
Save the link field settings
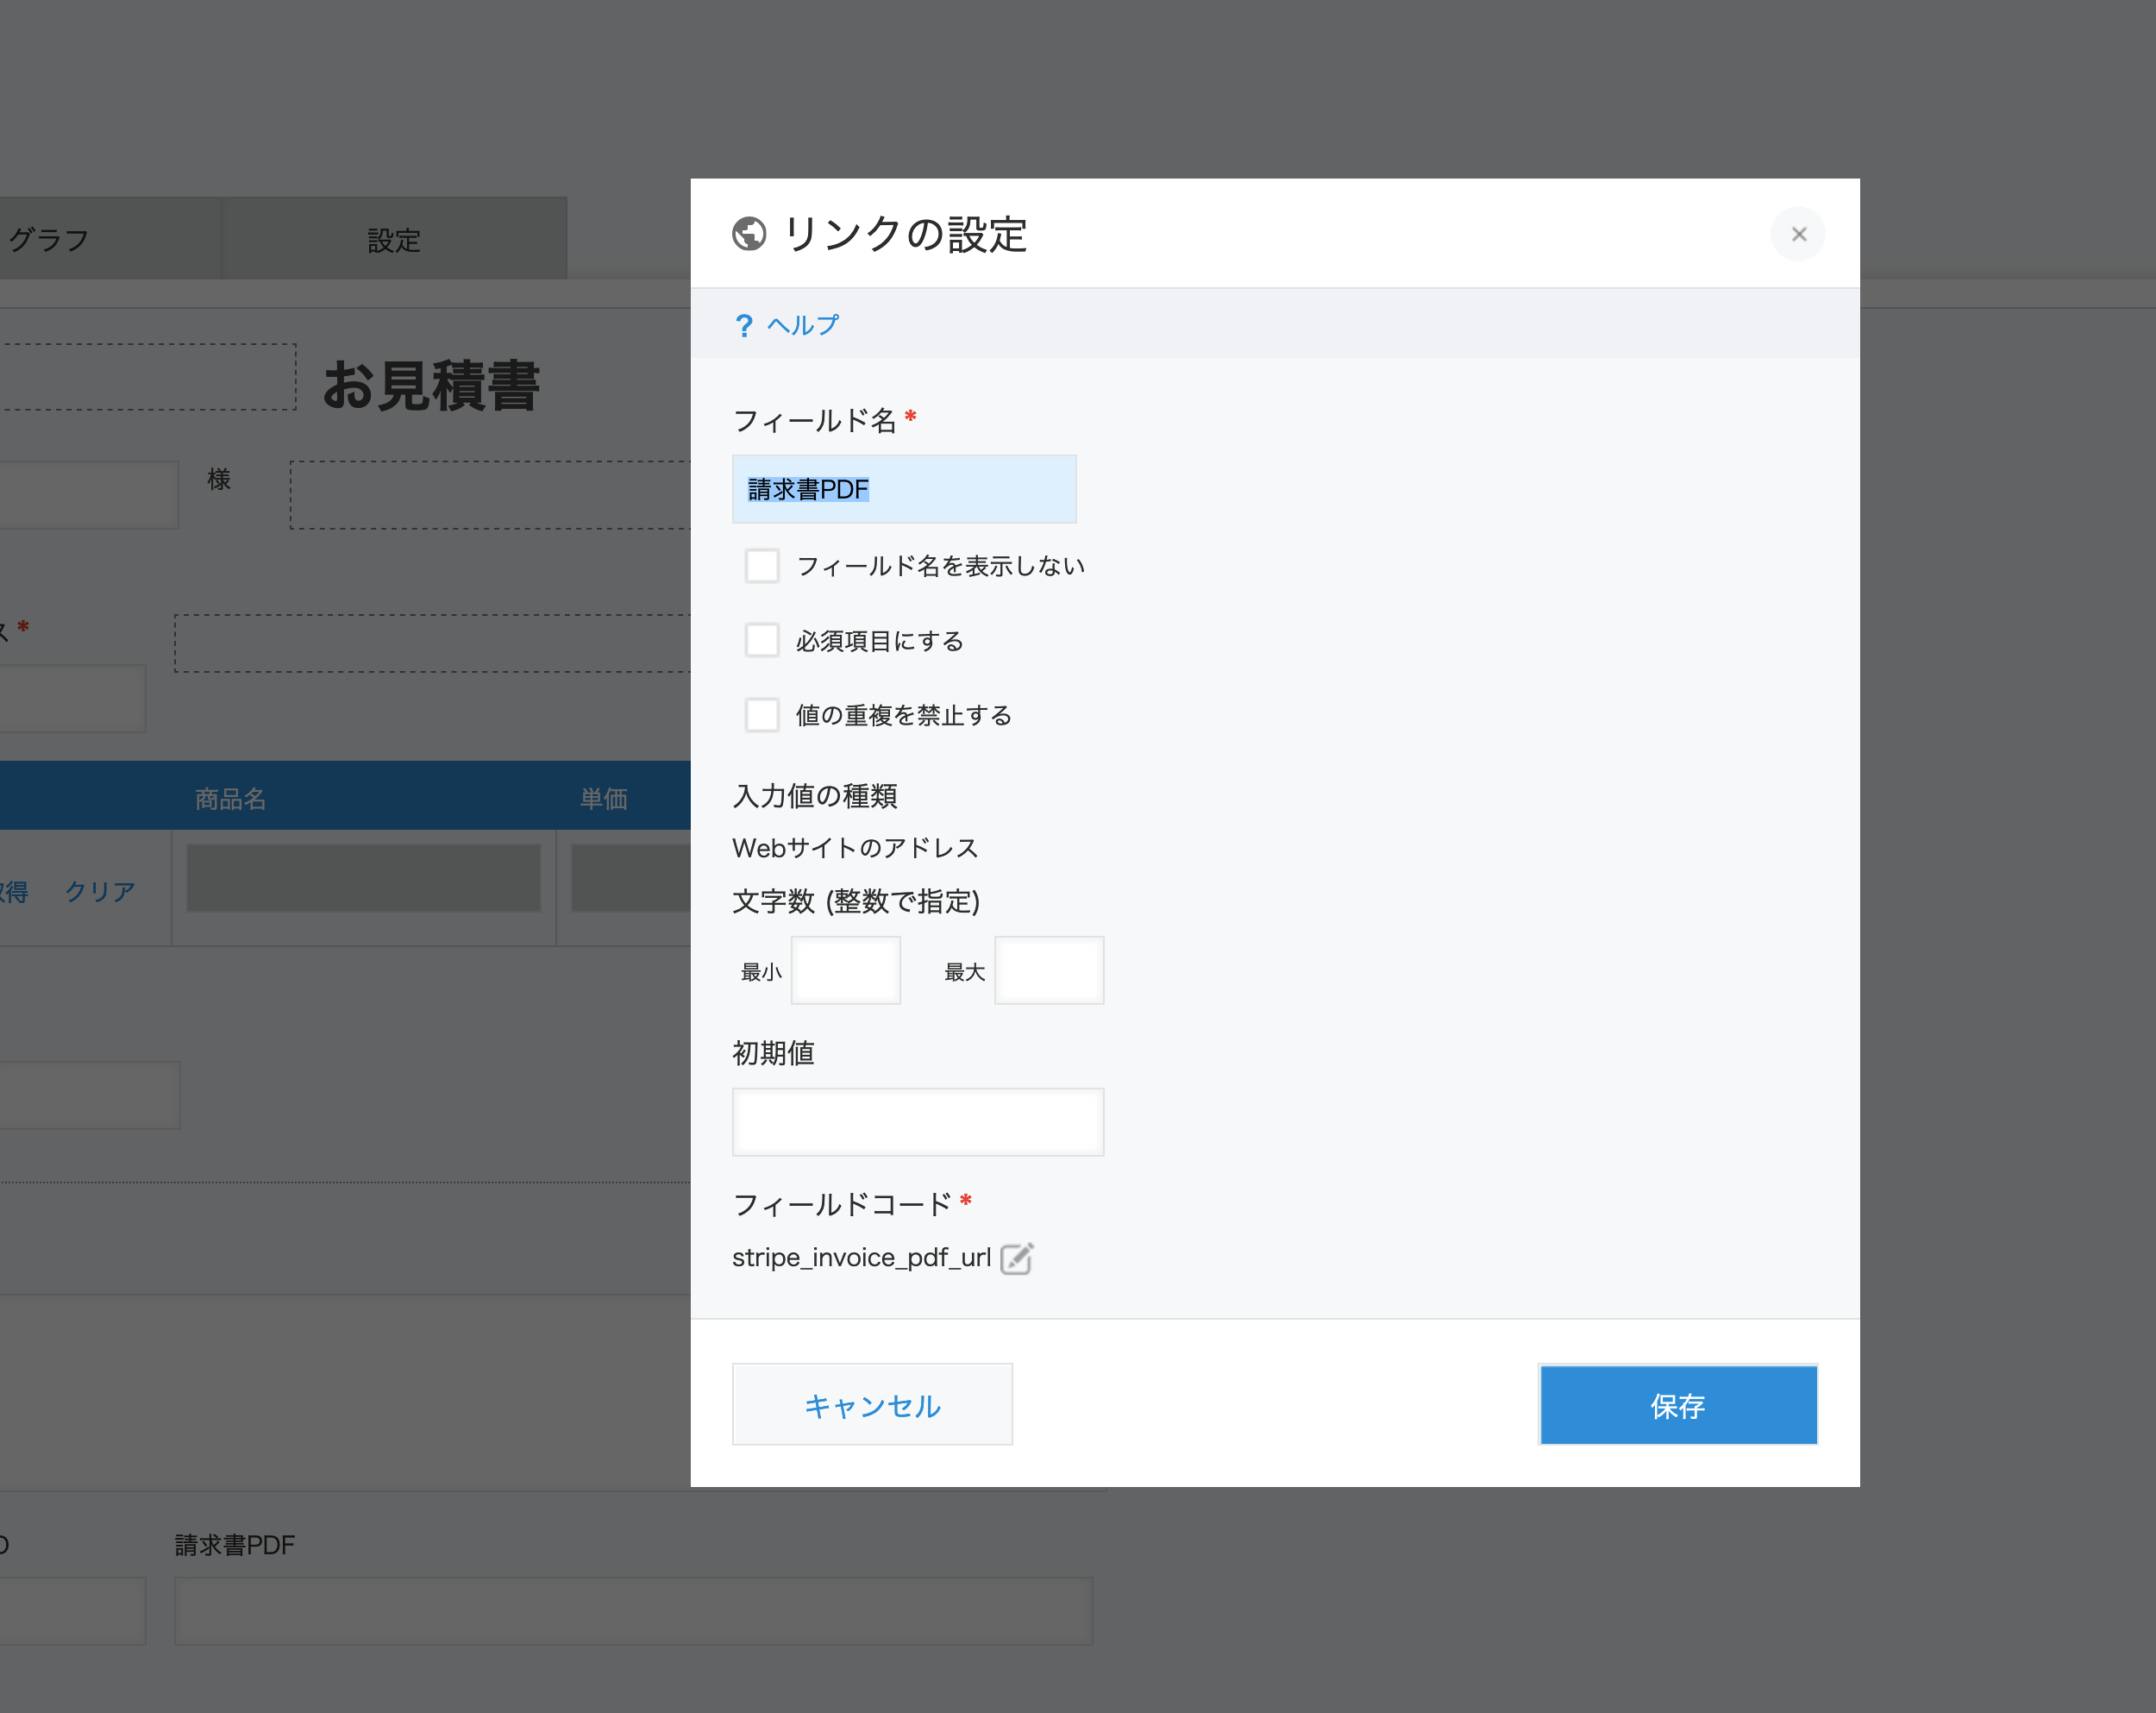click(1678, 1404)
